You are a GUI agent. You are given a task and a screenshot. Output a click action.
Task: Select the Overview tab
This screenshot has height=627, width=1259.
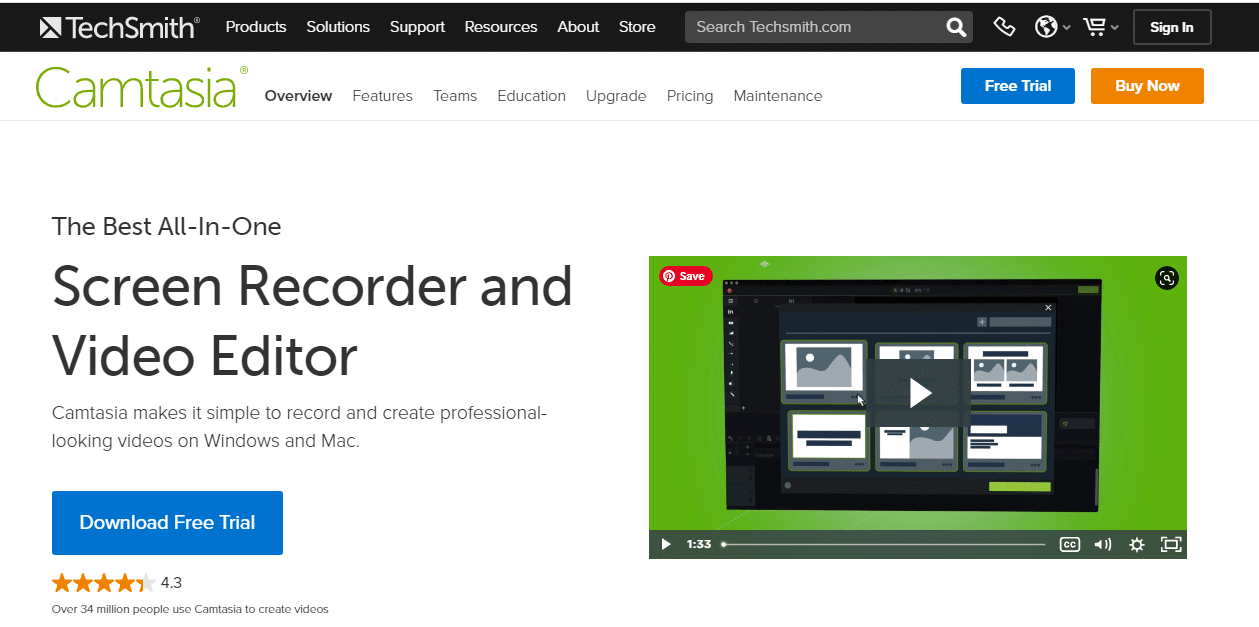pos(298,96)
